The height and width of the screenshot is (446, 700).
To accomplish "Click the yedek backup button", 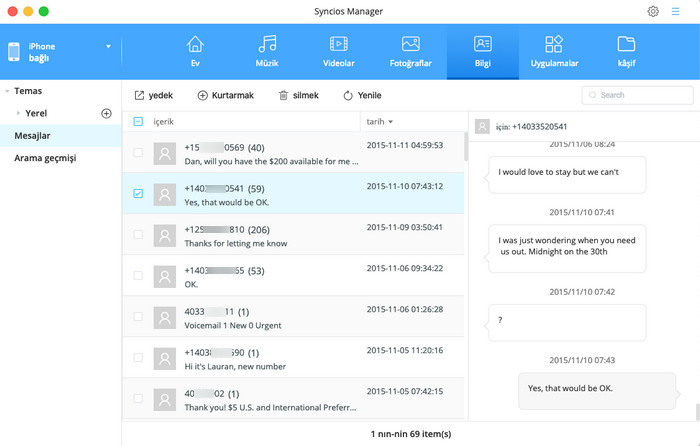I will click(154, 95).
